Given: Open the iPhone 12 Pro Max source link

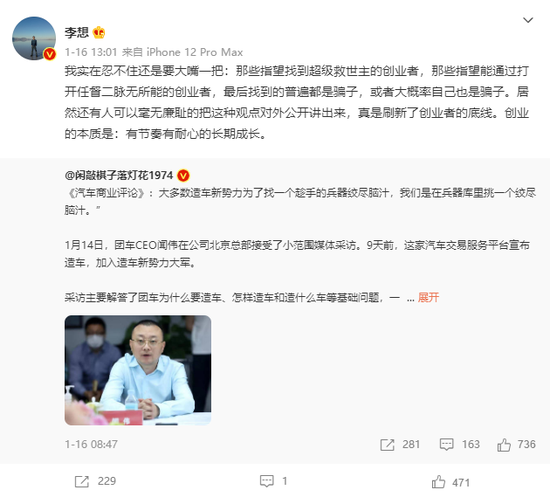Looking at the screenshot, I should coord(194,52).
